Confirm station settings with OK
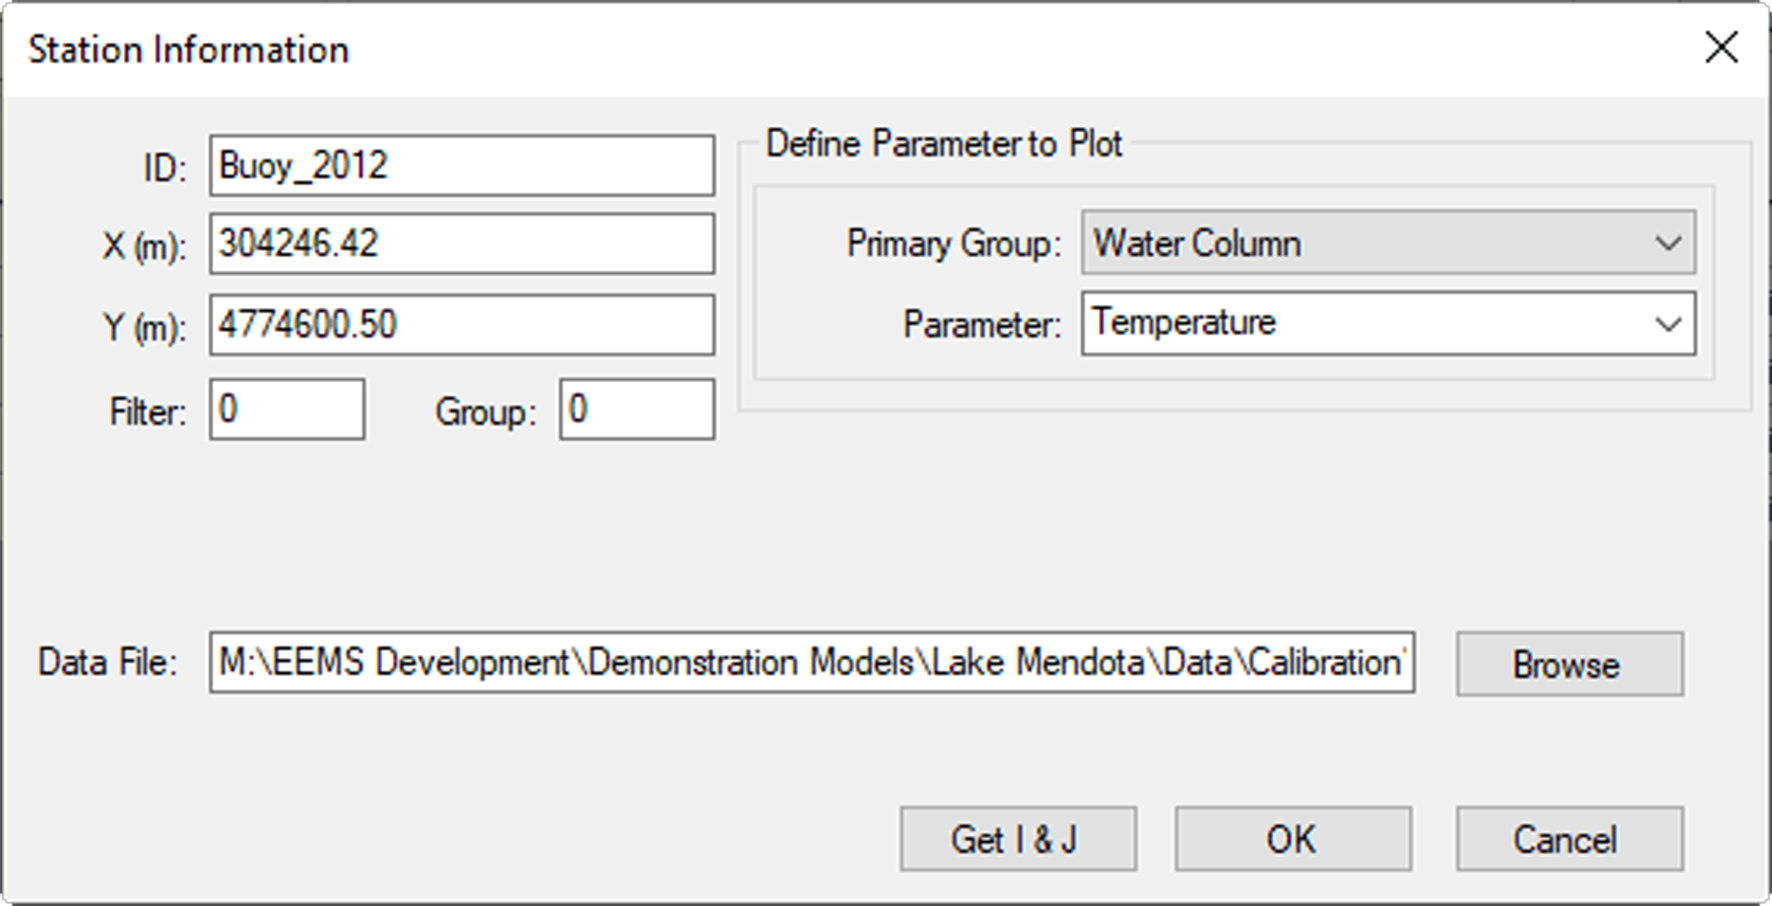Image resolution: width=1772 pixels, height=906 pixels. (x=1292, y=839)
